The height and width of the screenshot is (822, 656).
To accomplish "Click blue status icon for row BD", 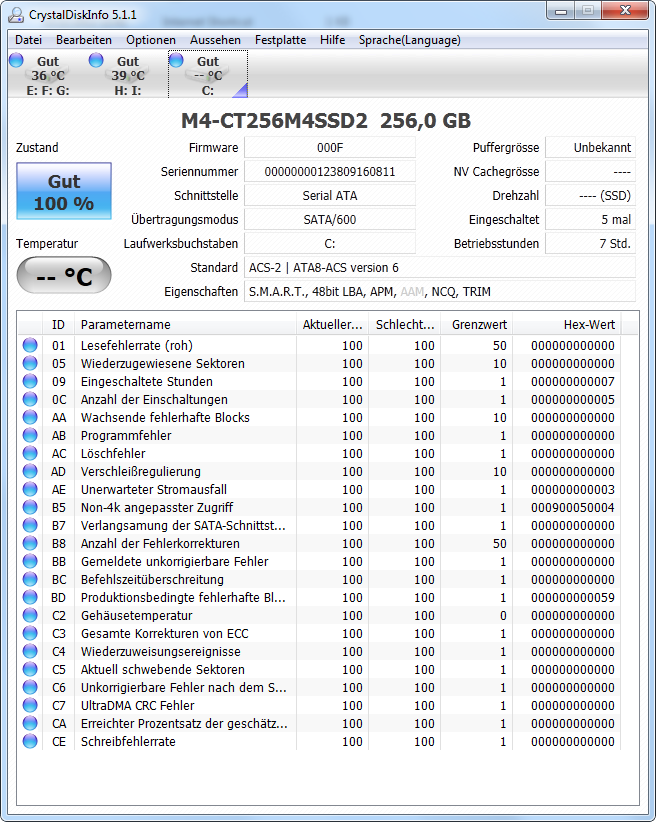I will [30, 597].
